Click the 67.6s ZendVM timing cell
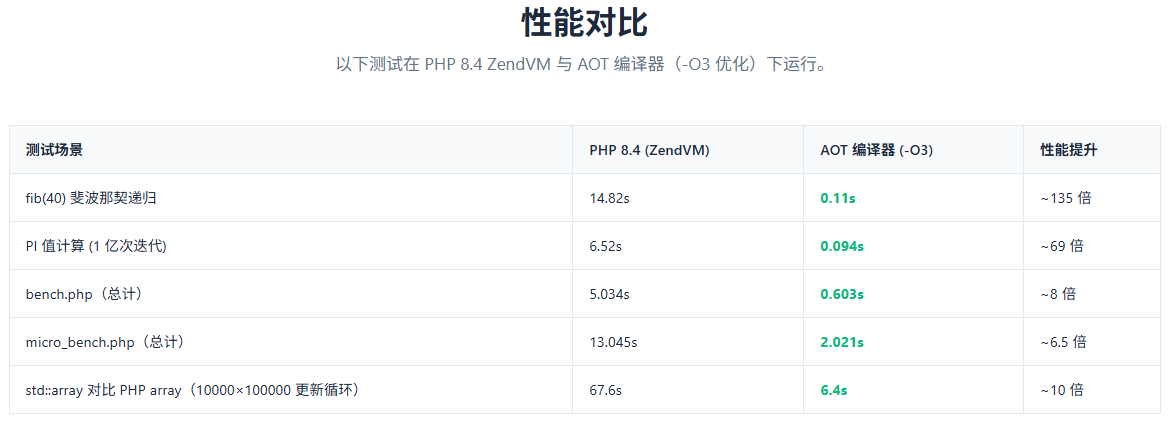This screenshot has width=1172, height=422. pyautogui.click(x=605, y=390)
